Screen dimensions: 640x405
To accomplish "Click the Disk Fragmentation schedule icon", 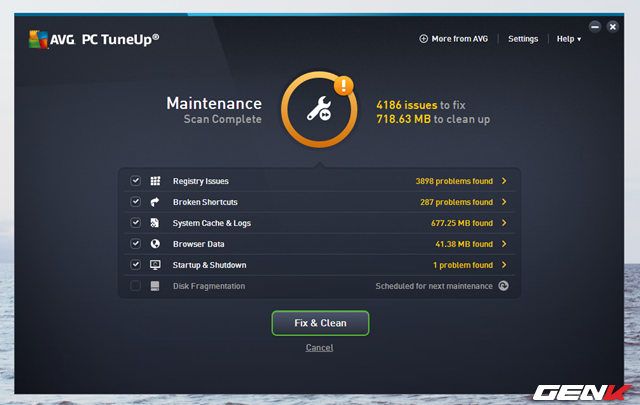I will coord(504,286).
